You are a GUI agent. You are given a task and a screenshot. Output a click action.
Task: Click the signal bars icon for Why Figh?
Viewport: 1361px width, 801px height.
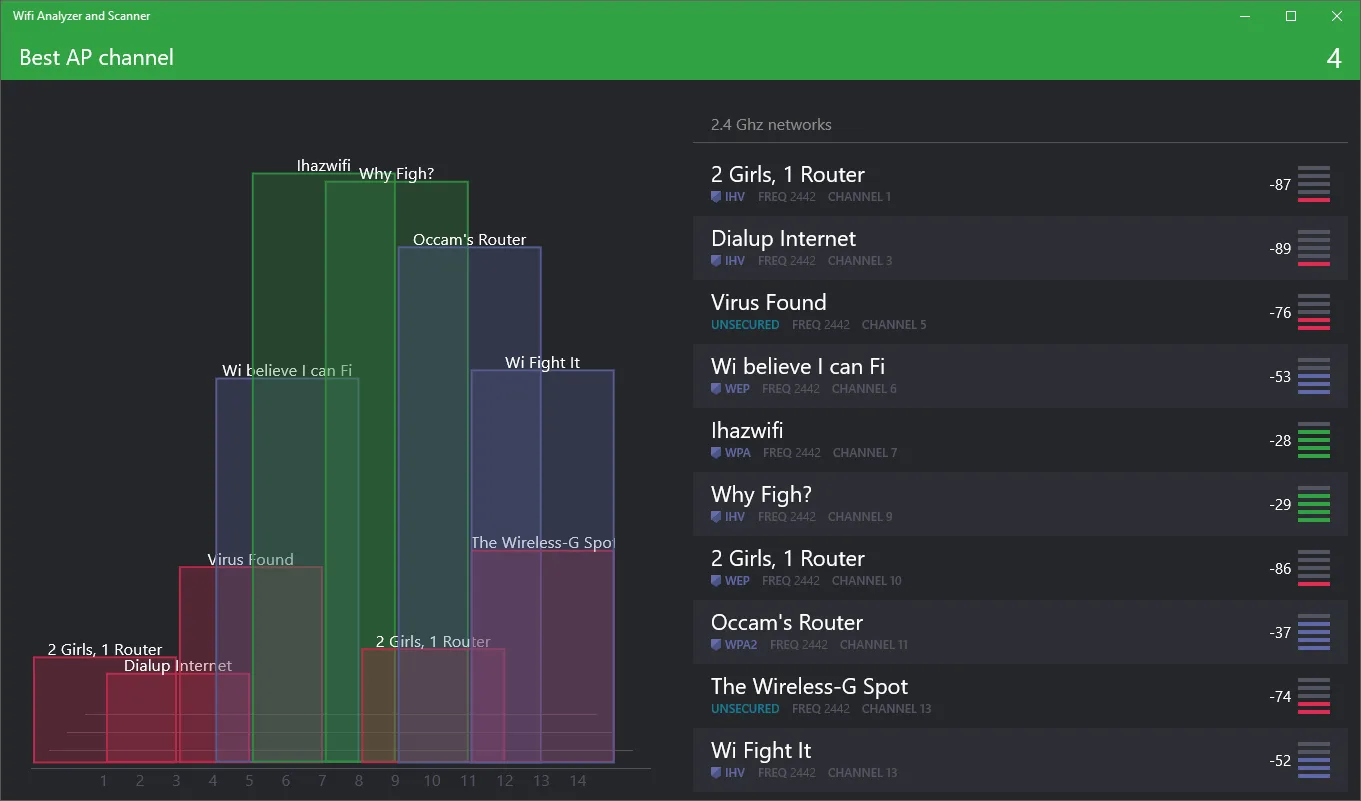point(1314,504)
